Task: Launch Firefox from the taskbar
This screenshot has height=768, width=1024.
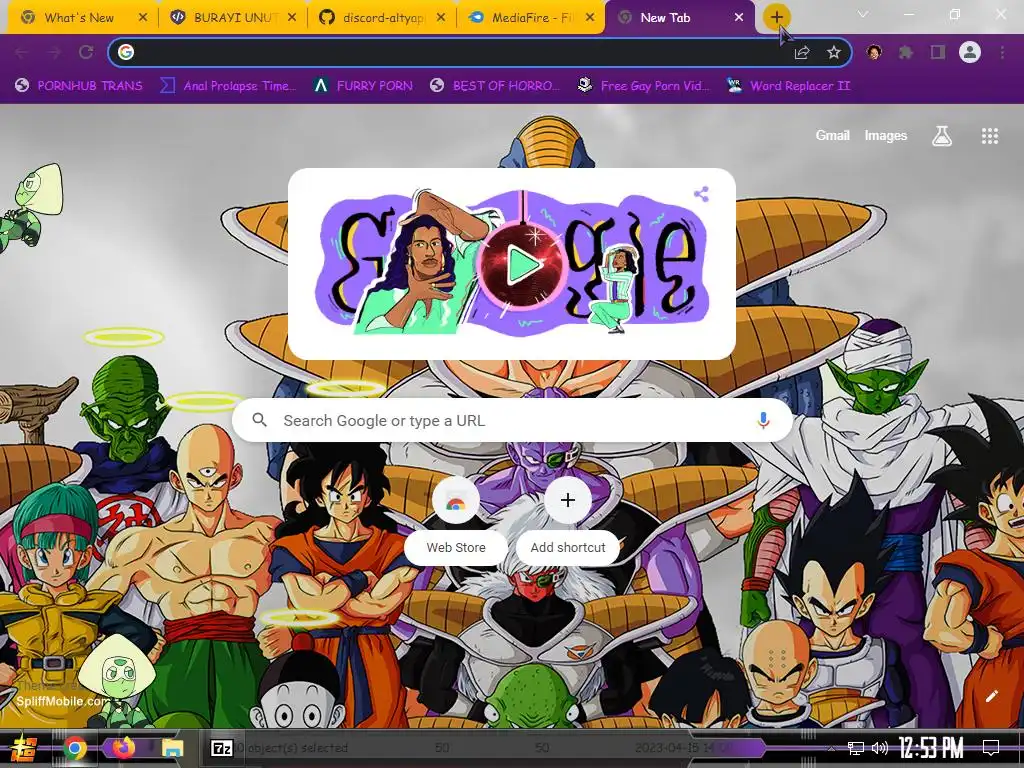Action: (123, 747)
